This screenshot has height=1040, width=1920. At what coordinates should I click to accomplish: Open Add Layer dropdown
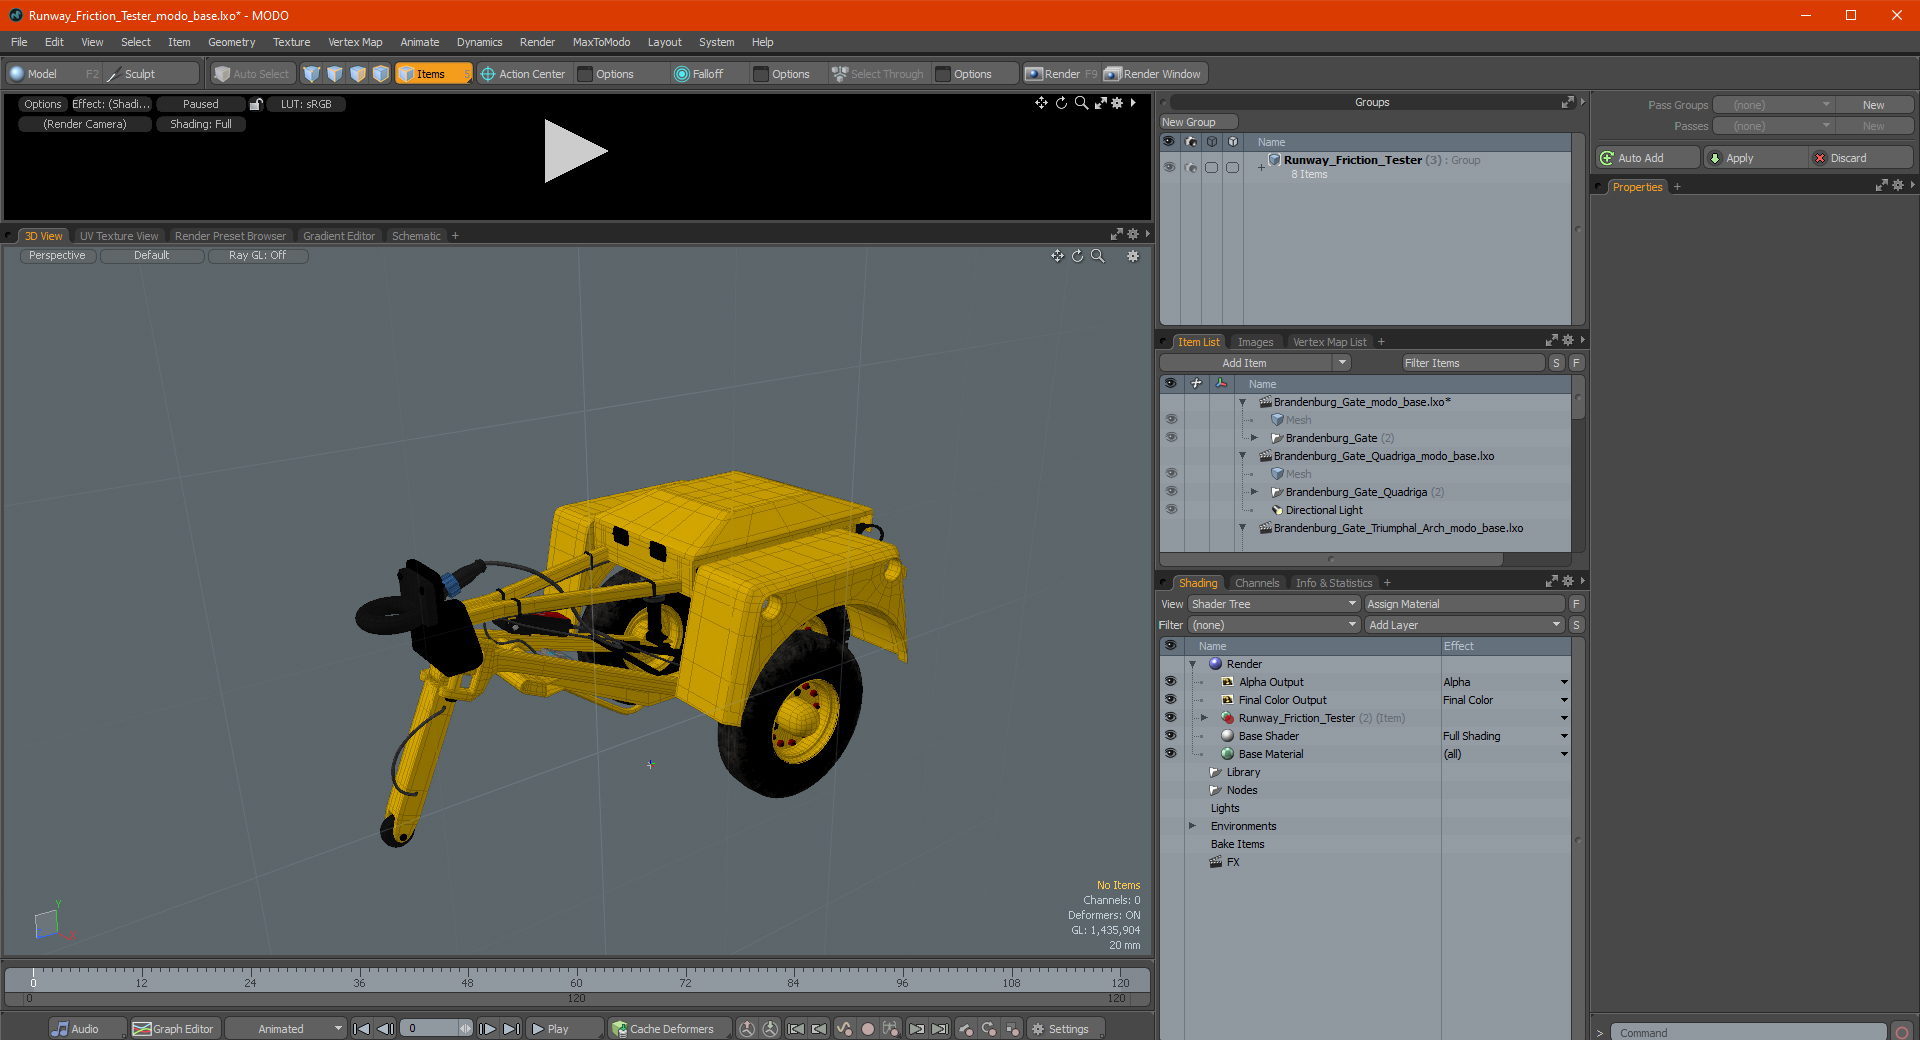[1464, 625]
